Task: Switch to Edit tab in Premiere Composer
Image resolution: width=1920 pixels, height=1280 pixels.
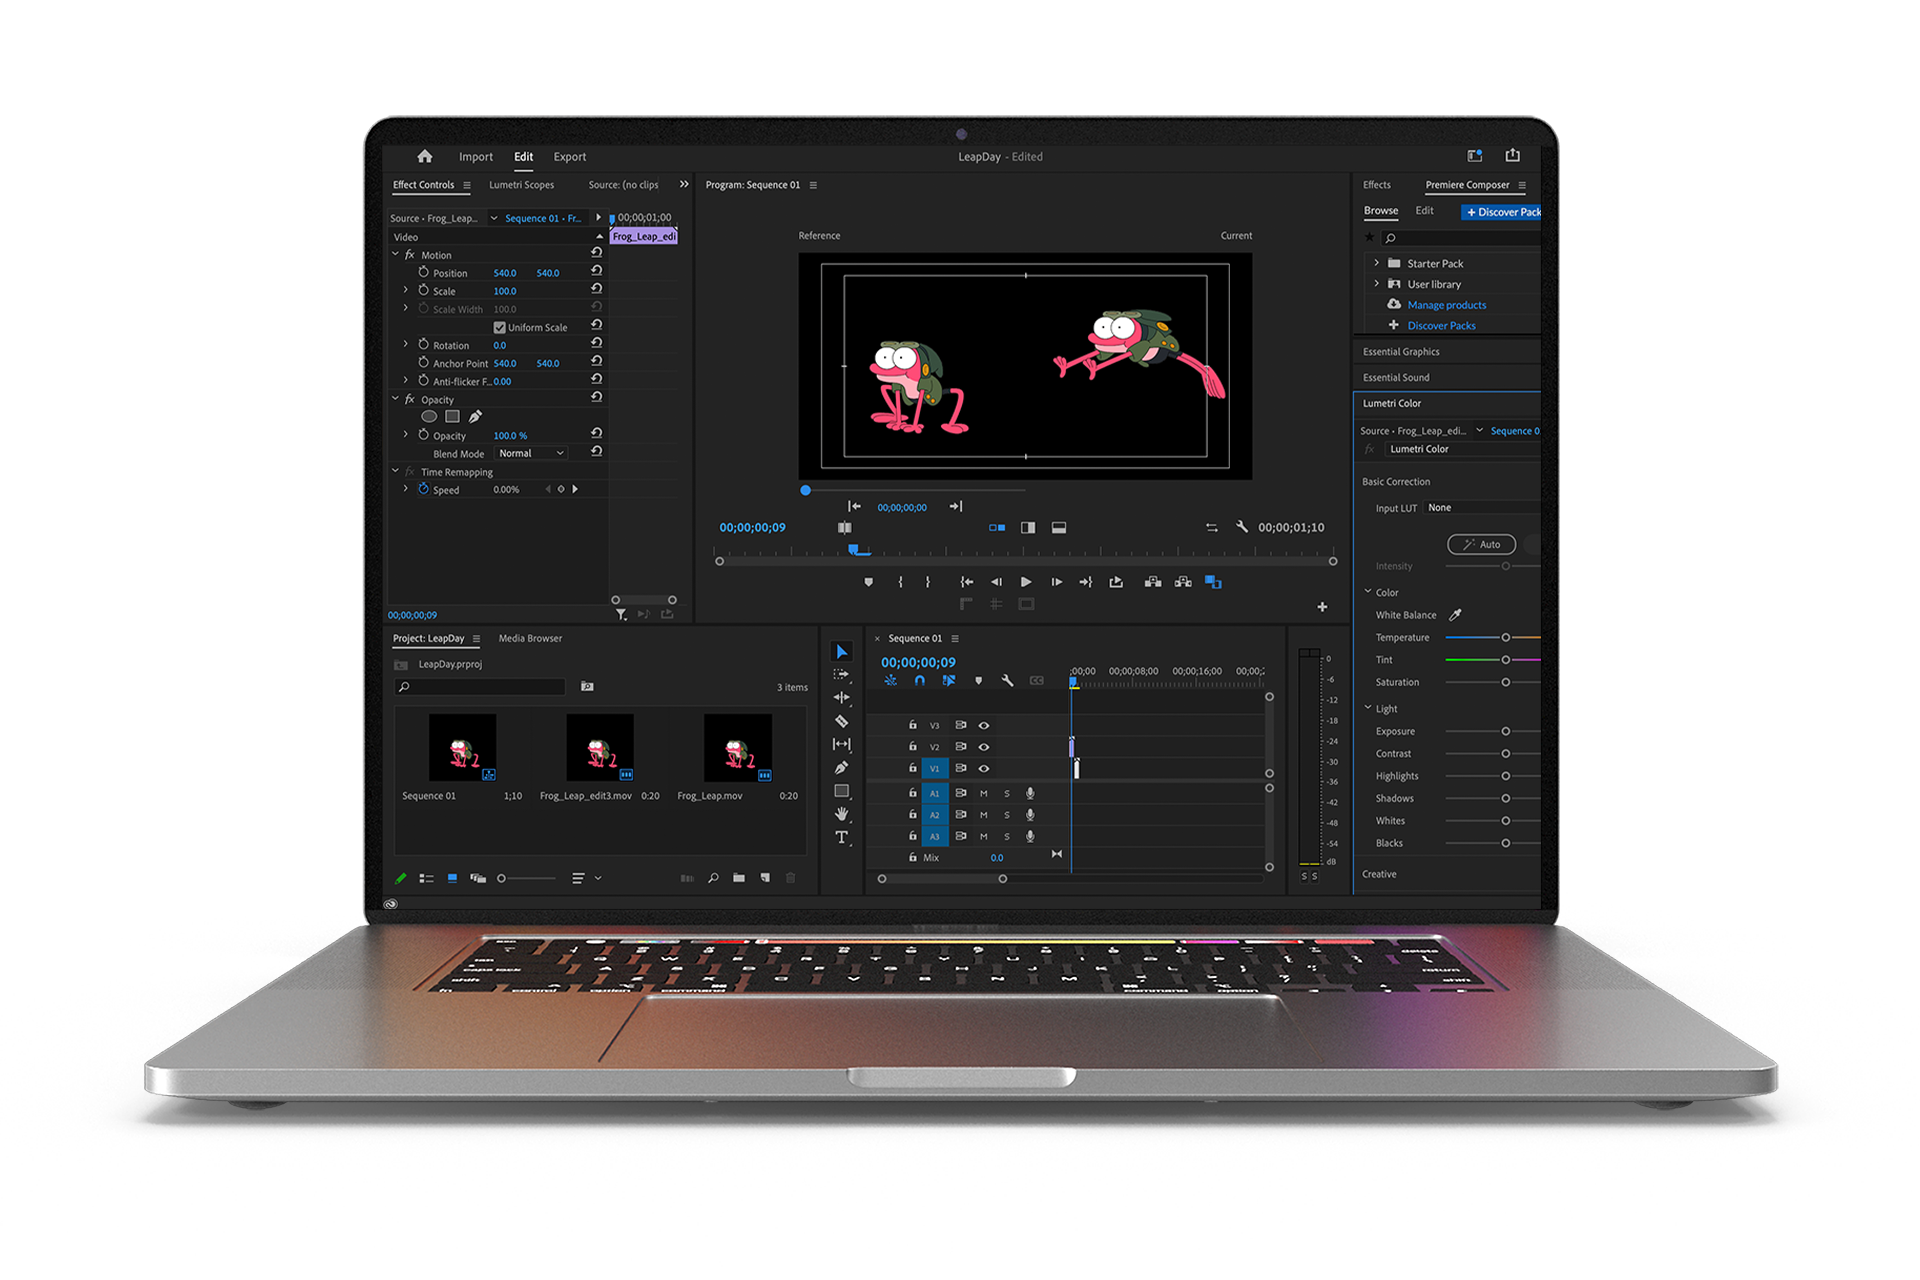Action: click(x=1424, y=211)
